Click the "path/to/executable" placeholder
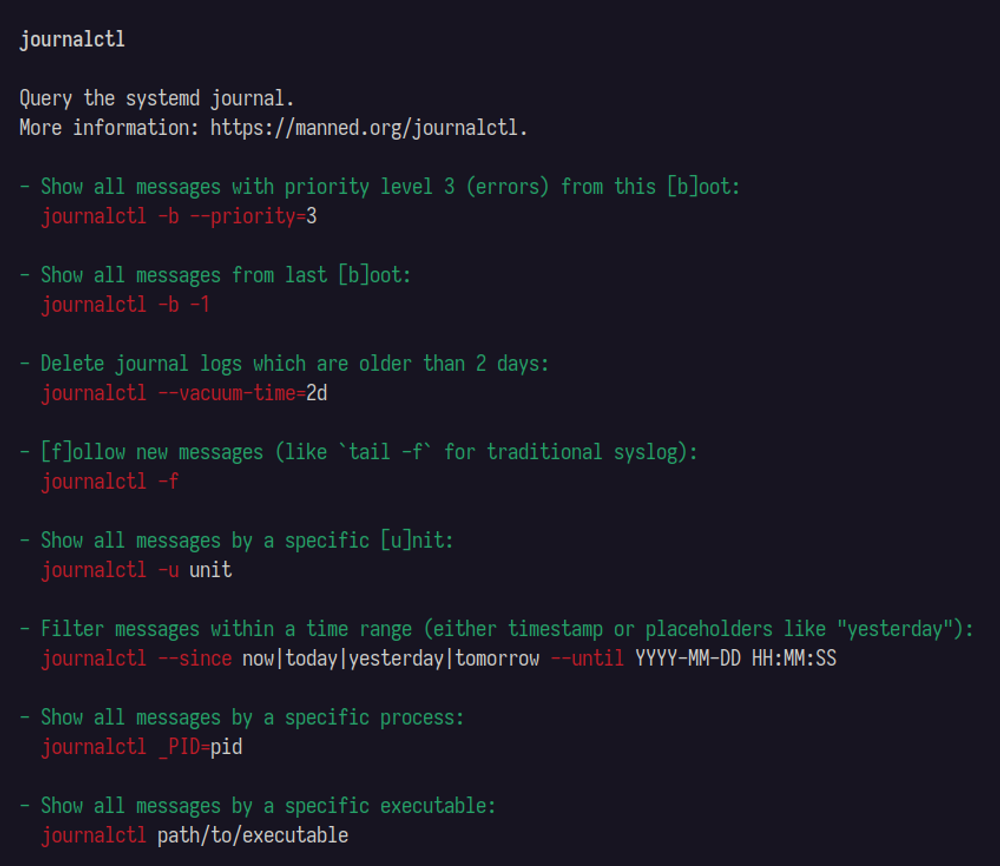Image resolution: width=1000 pixels, height=866 pixels. coord(253,835)
